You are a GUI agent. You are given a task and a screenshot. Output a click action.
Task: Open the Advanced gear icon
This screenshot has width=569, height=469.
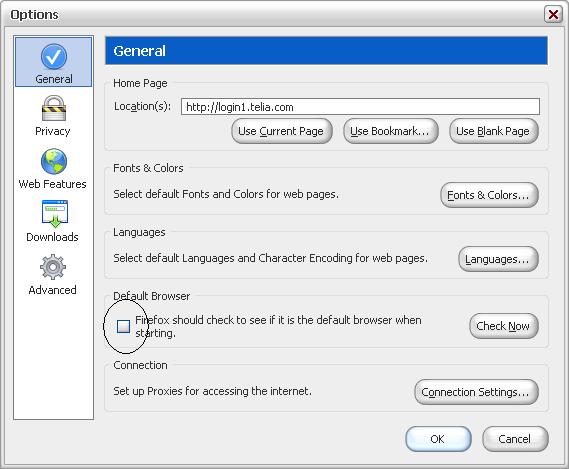tap(53, 267)
